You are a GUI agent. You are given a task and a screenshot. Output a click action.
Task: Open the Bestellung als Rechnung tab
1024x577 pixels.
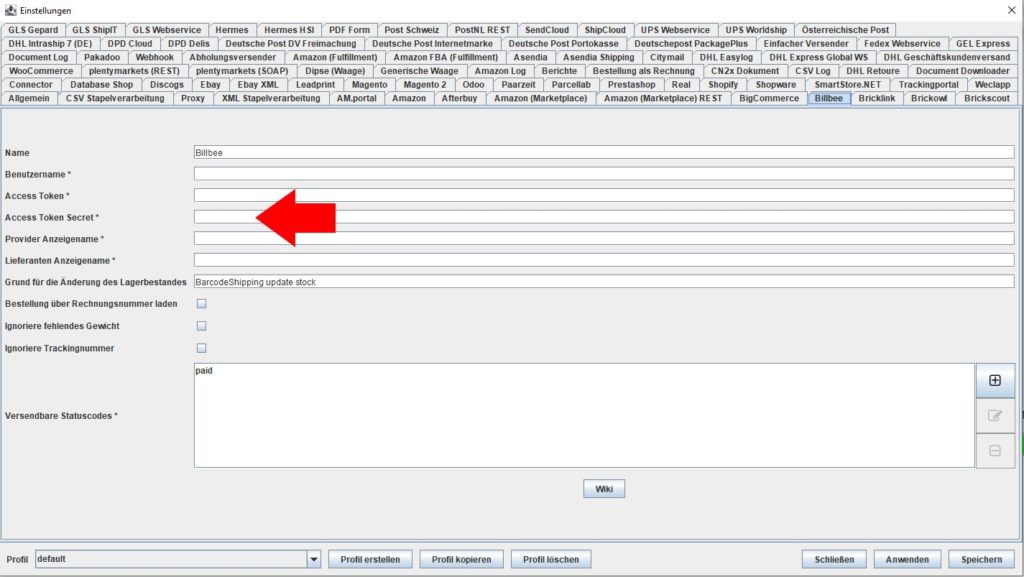pos(643,71)
